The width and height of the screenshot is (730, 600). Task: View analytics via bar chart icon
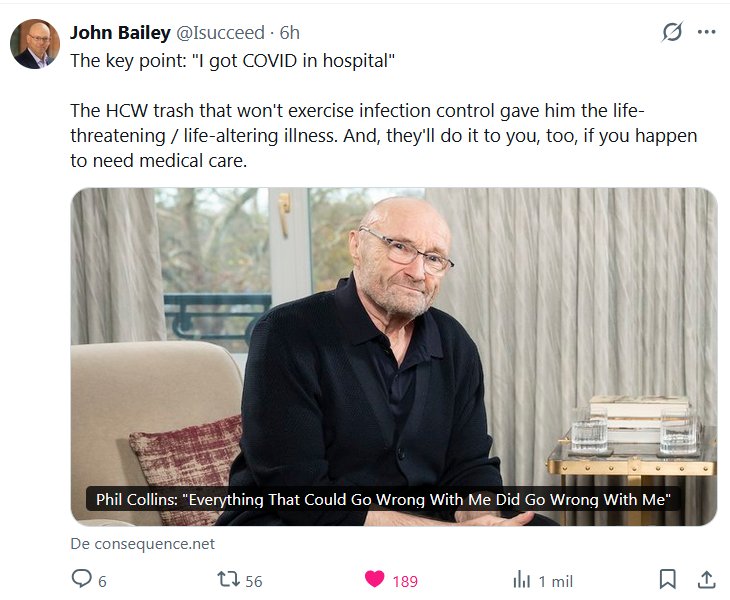pos(521,580)
